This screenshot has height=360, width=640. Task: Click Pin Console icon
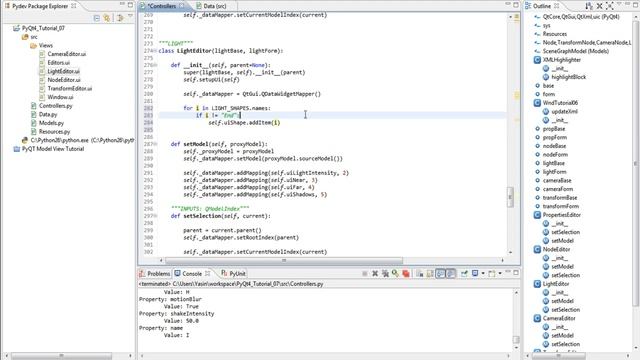coord(464,273)
